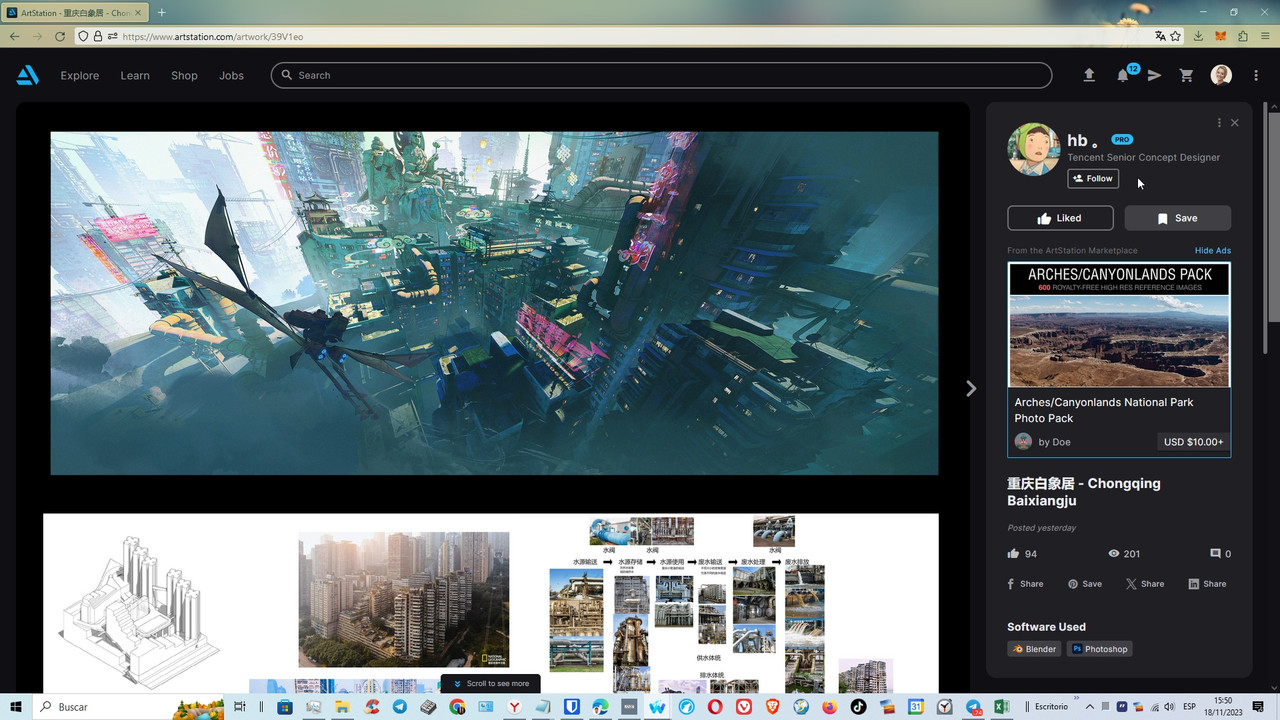Toggle the Liked button
Viewport: 1280px width, 720px height.
coord(1060,218)
